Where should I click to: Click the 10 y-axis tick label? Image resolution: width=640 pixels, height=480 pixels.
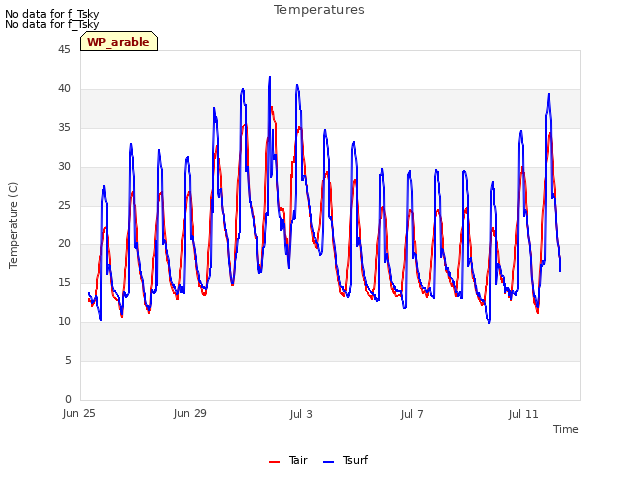(64, 322)
